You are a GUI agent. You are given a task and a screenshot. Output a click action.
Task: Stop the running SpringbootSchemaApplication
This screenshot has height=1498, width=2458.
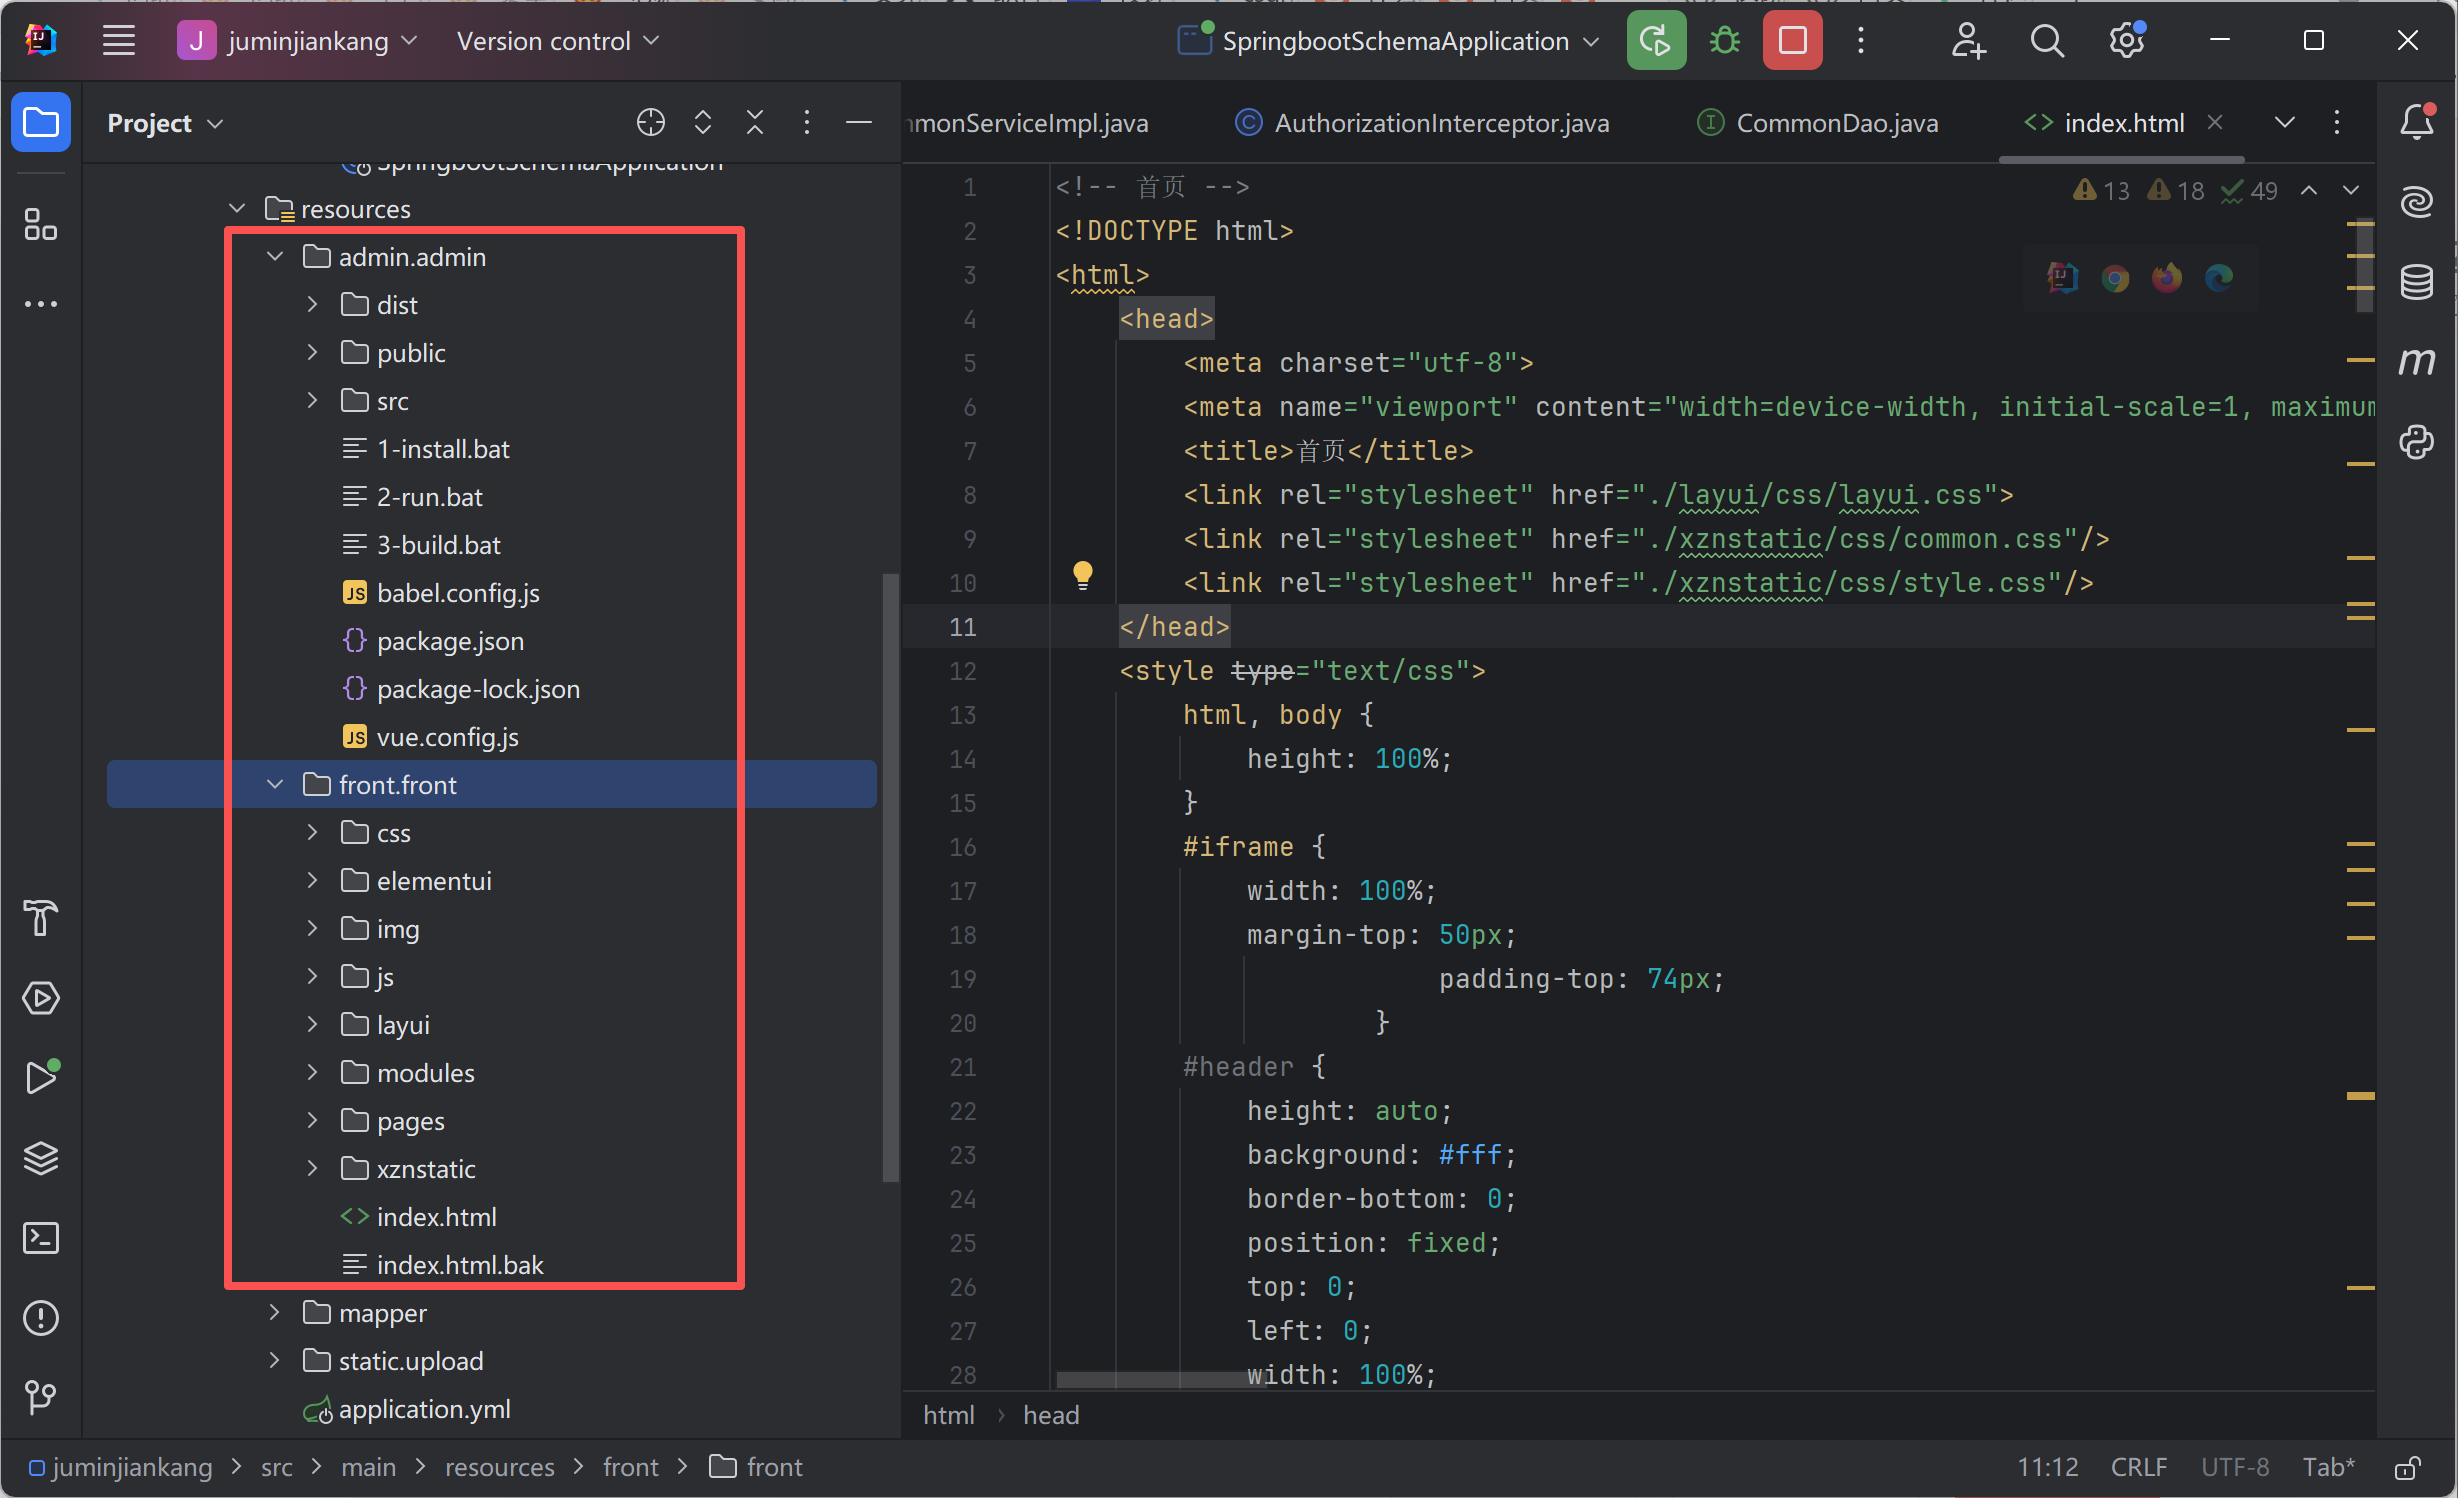(x=1792, y=41)
